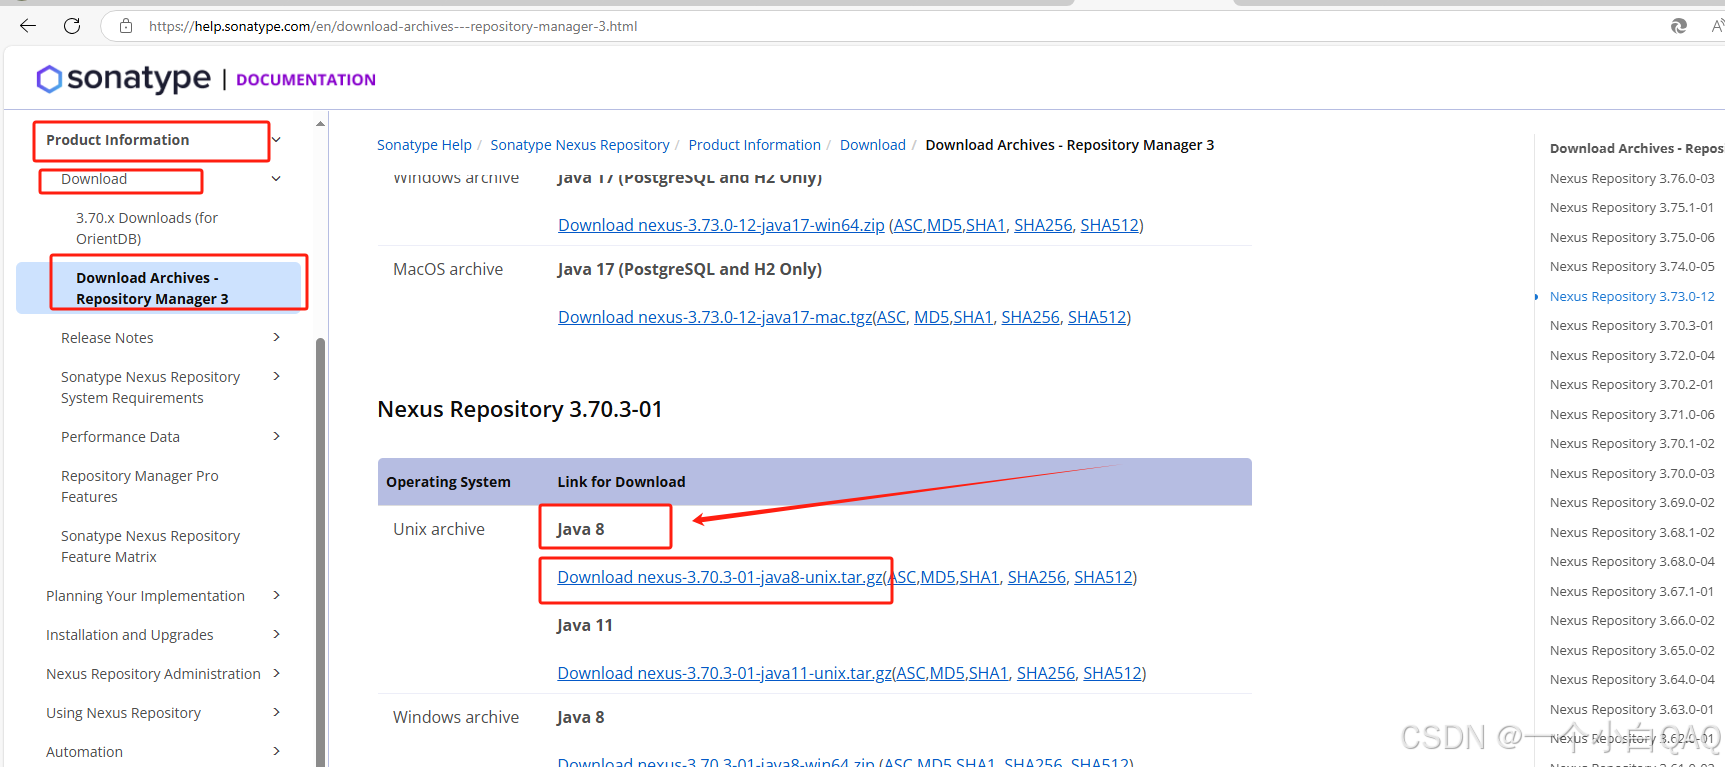
Task: Open SHA256 link for java17-win64.zip
Action: point(1043,225)
